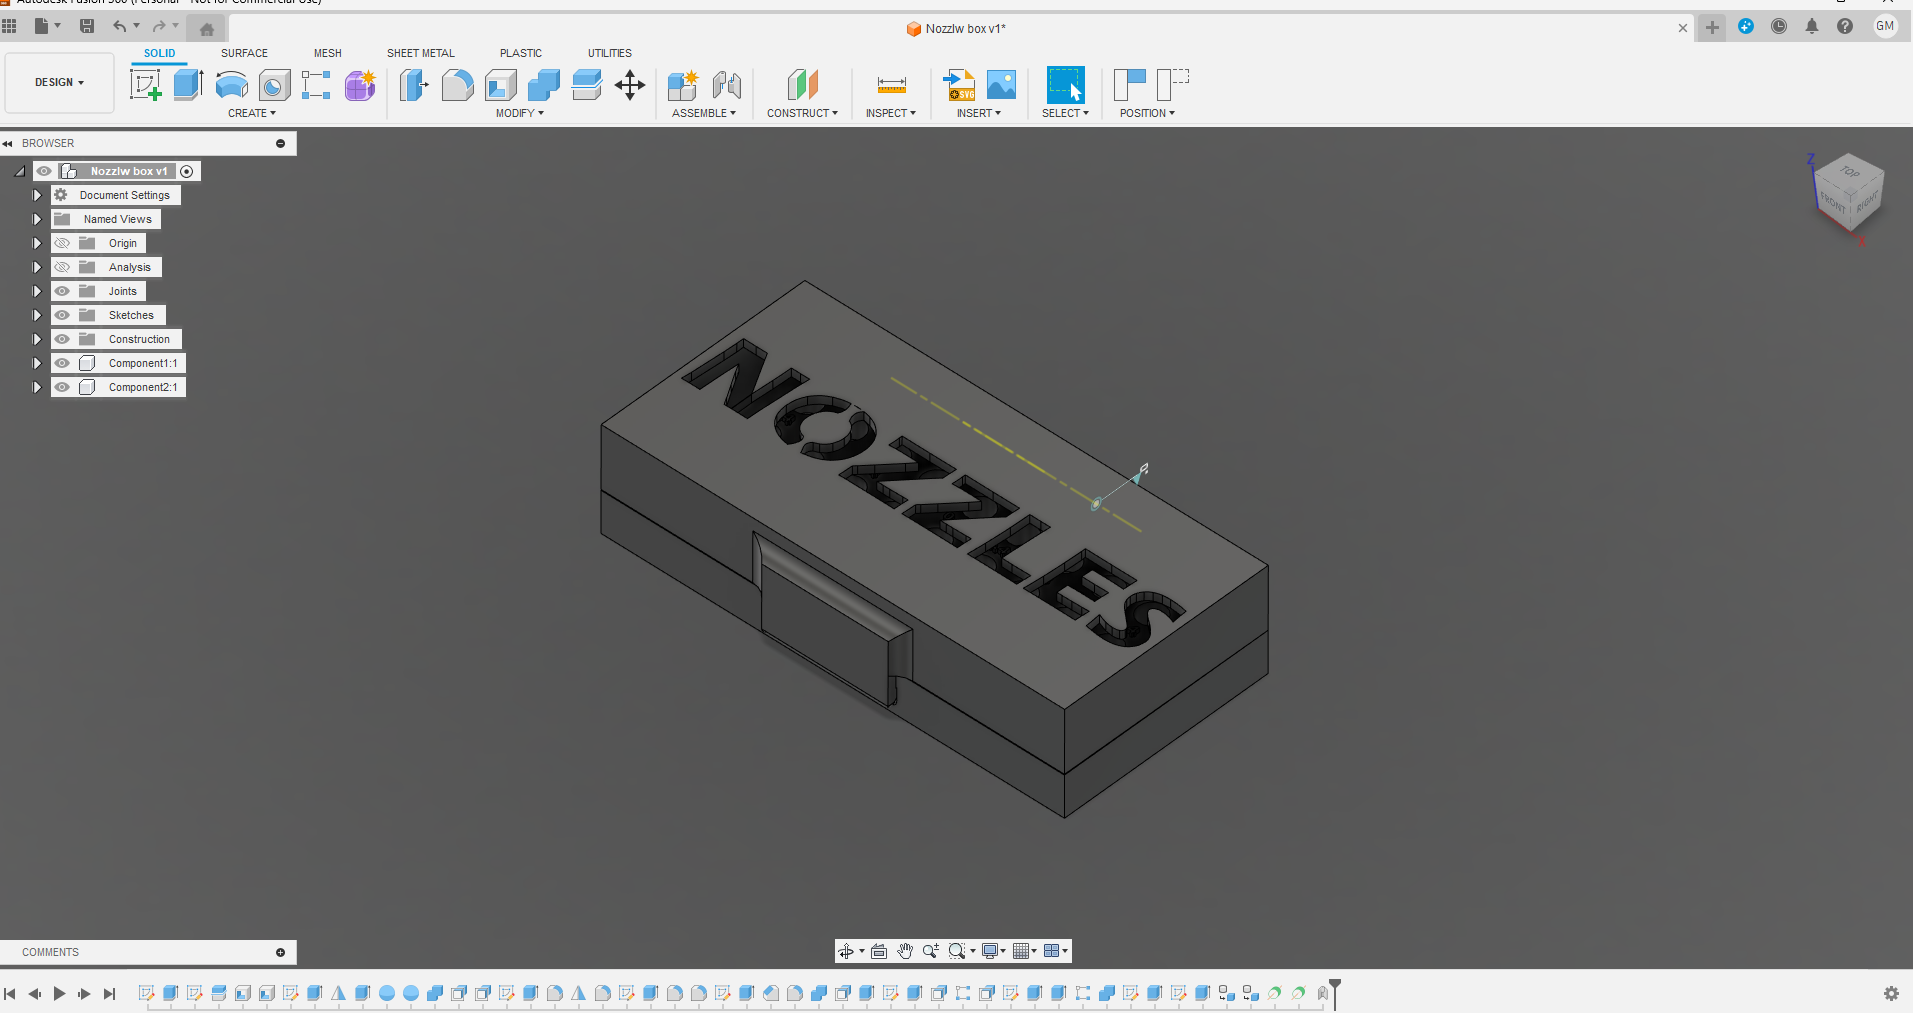This screenshot has height=1013, width=1913.
Task: Hide the Sketches folder
Action: point(62,314)
